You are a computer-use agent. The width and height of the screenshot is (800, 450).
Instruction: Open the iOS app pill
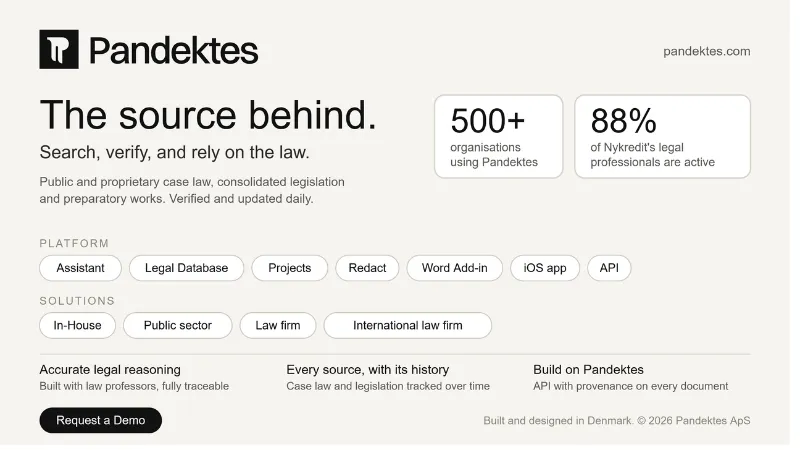tap(545, 268)
